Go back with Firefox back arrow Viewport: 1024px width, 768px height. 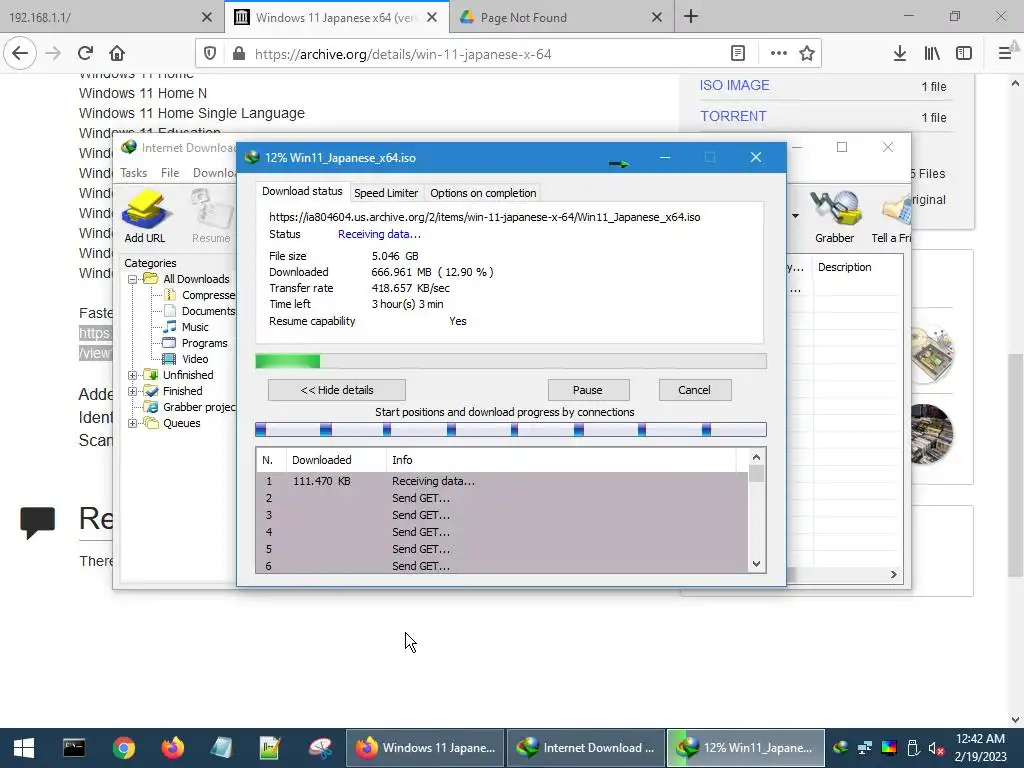20,54
